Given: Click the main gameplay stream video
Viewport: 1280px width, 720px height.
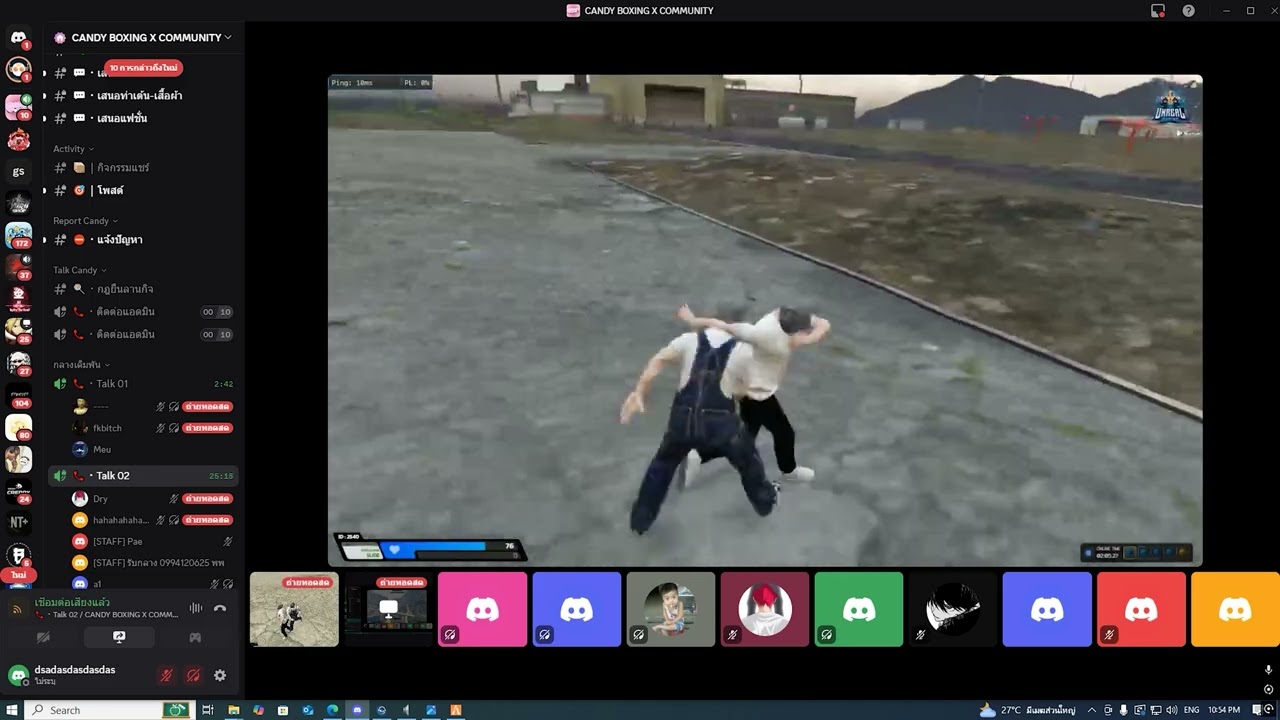Looking at the screenshot, I should click(x=765, y=320).
